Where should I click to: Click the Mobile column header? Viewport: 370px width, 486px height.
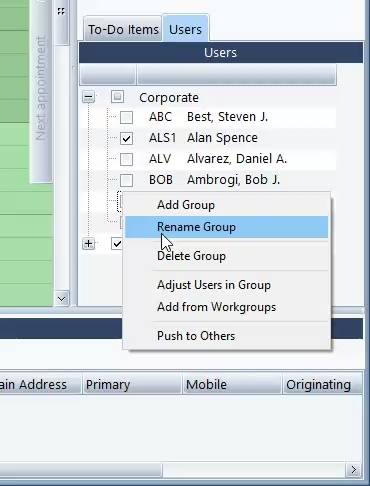(232, 384)
